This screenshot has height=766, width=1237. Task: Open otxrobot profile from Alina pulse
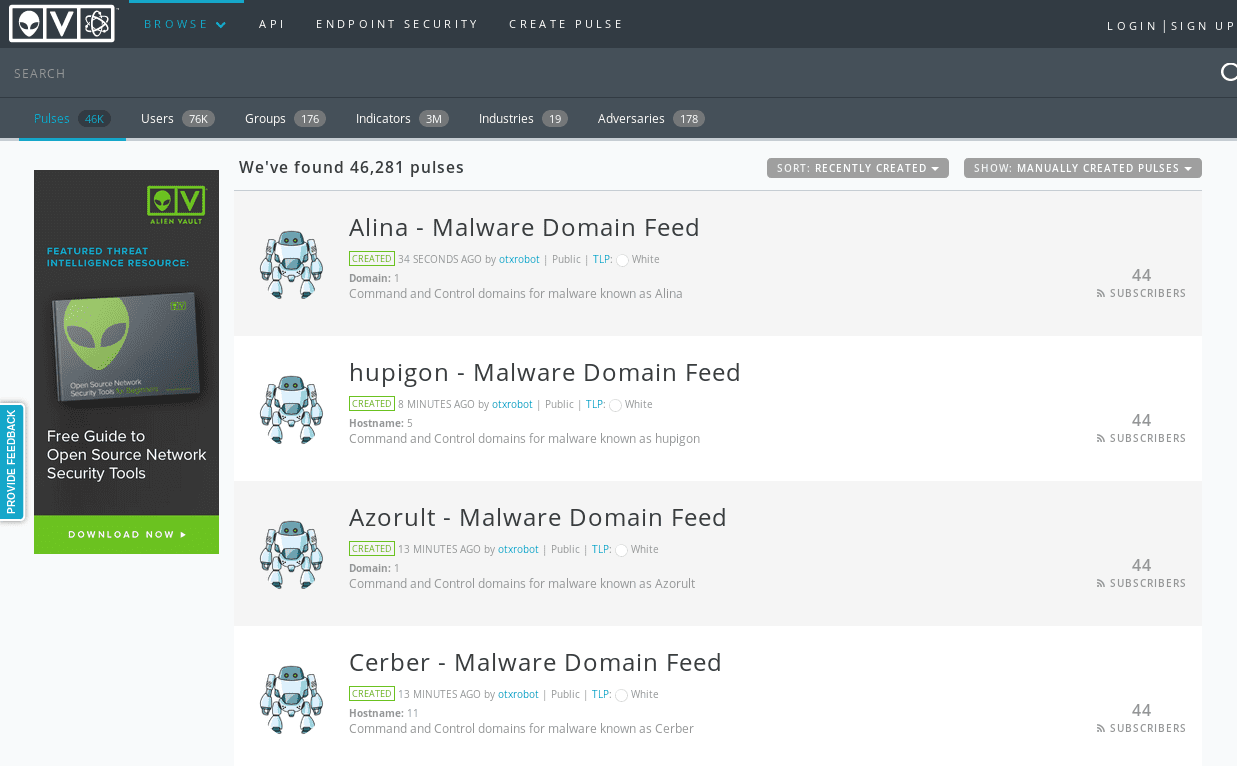coord(519,260)
